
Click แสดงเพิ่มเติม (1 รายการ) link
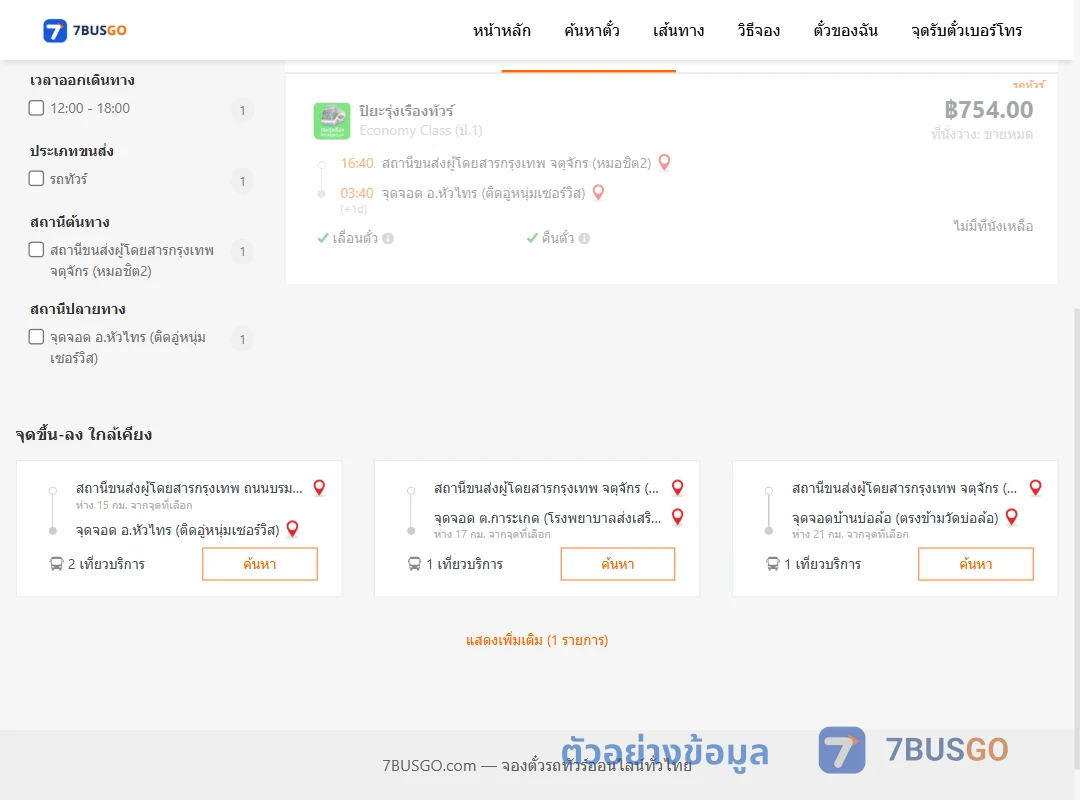click(537, 640)
